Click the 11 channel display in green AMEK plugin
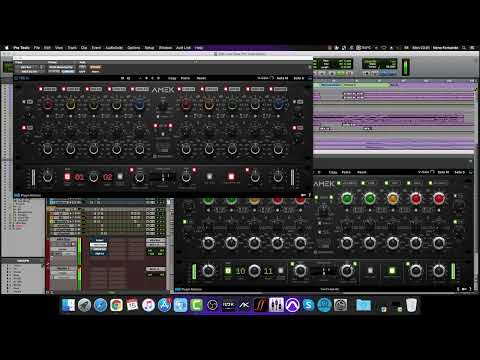This screenshot has height=360, width=480. tap(268, 271)
